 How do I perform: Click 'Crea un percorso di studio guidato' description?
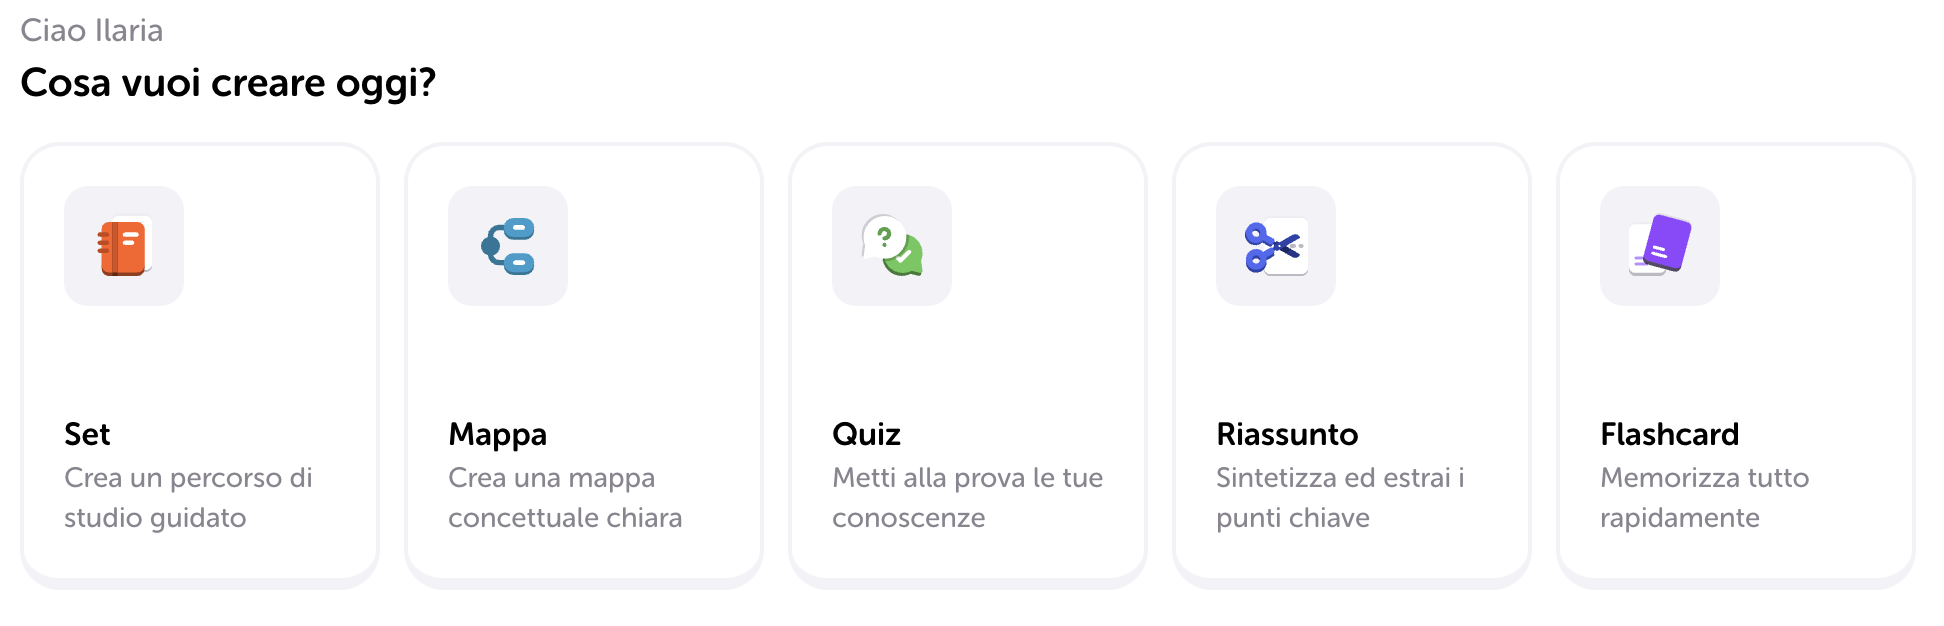pos(188,497)
